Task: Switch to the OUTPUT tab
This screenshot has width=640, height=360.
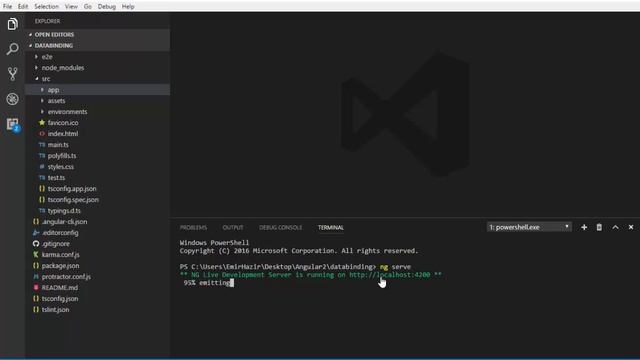Action: pyautogui.click(x=233, y=228)
